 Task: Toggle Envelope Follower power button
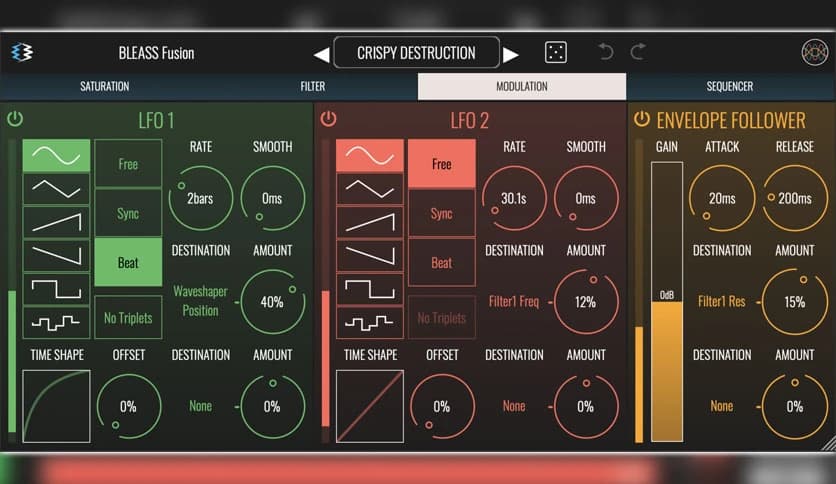[642, 119]
